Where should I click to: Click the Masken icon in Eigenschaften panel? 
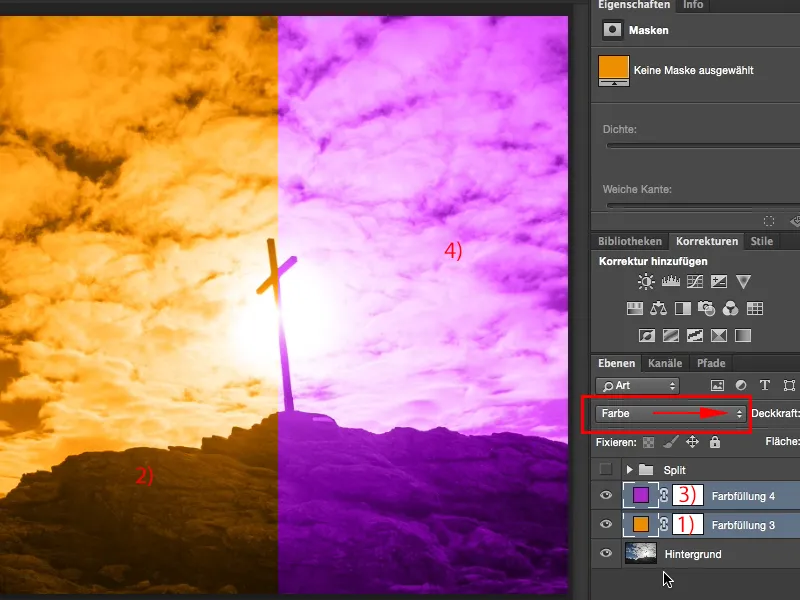(612, 30)
